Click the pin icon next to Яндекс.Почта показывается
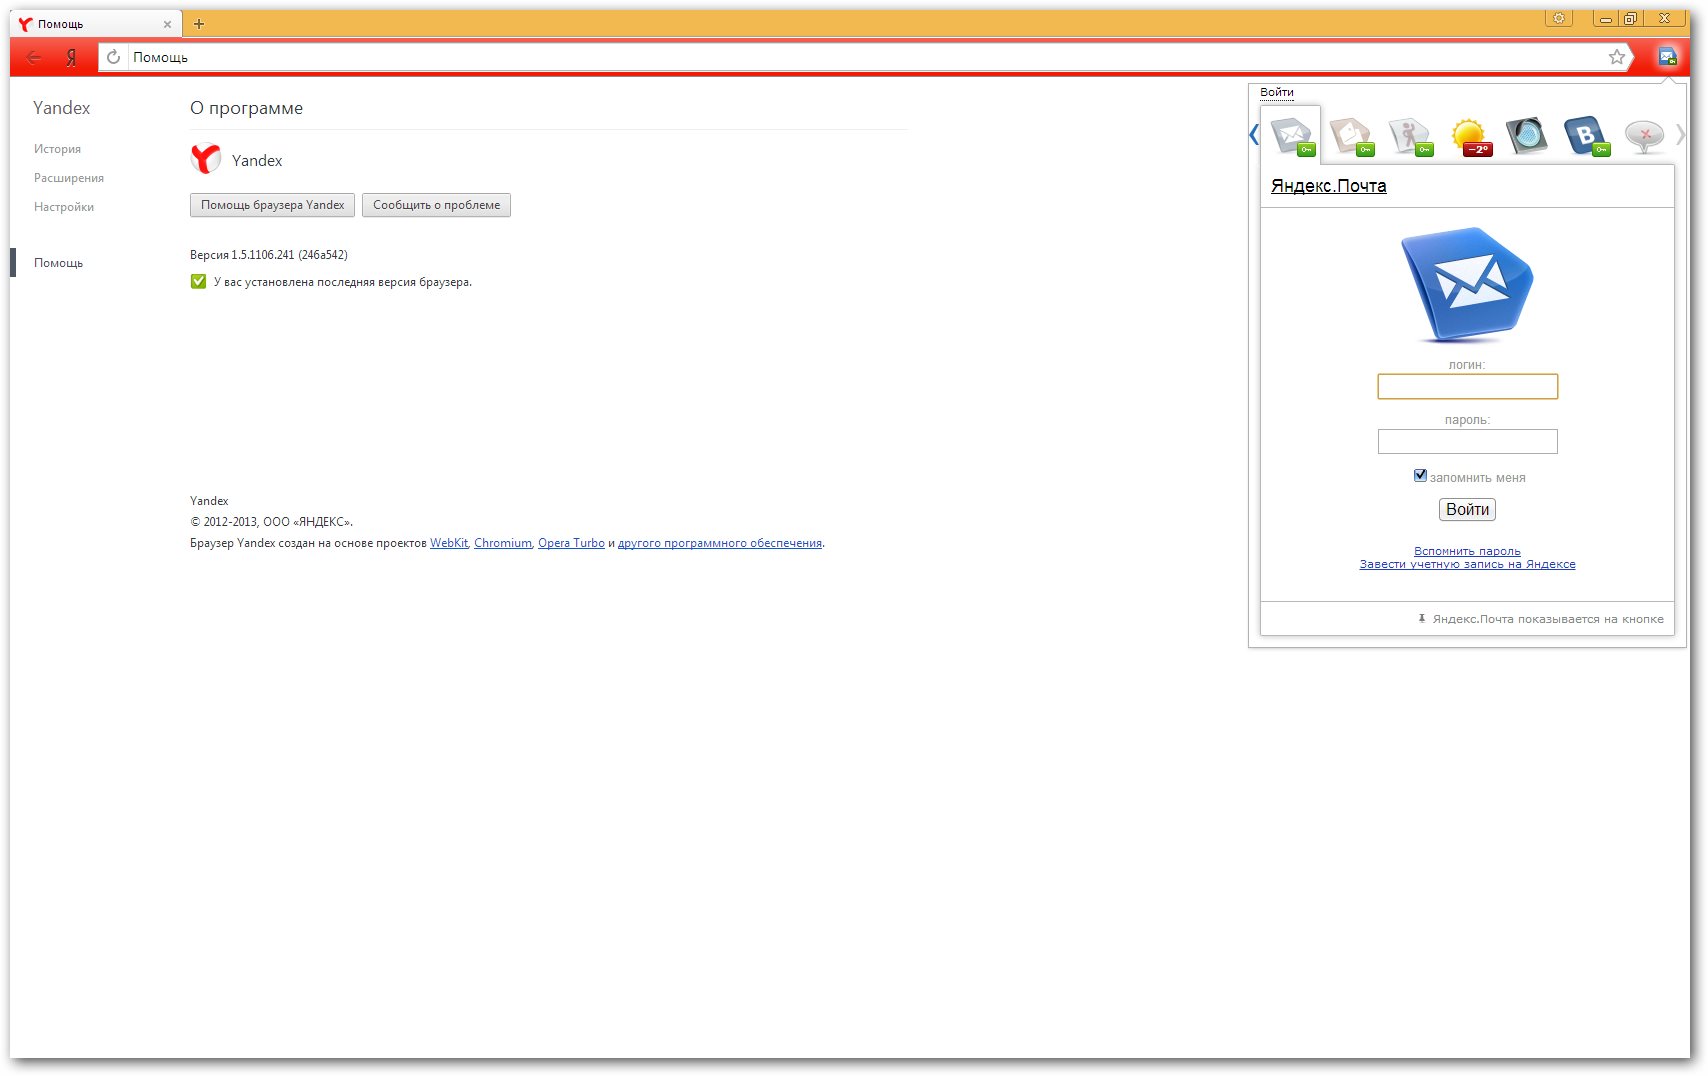 [x=1422, y=619]
